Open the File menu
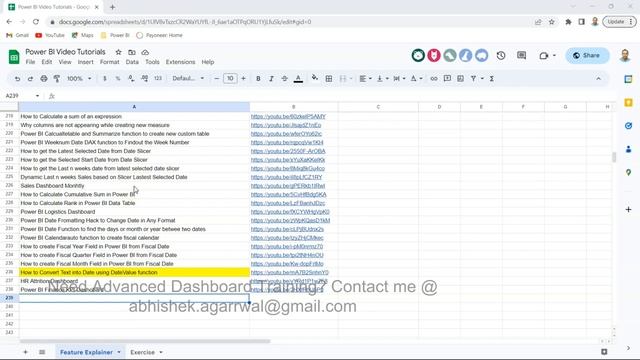The height and width of the screenshot is (360, 640). [x=30, y=62]
